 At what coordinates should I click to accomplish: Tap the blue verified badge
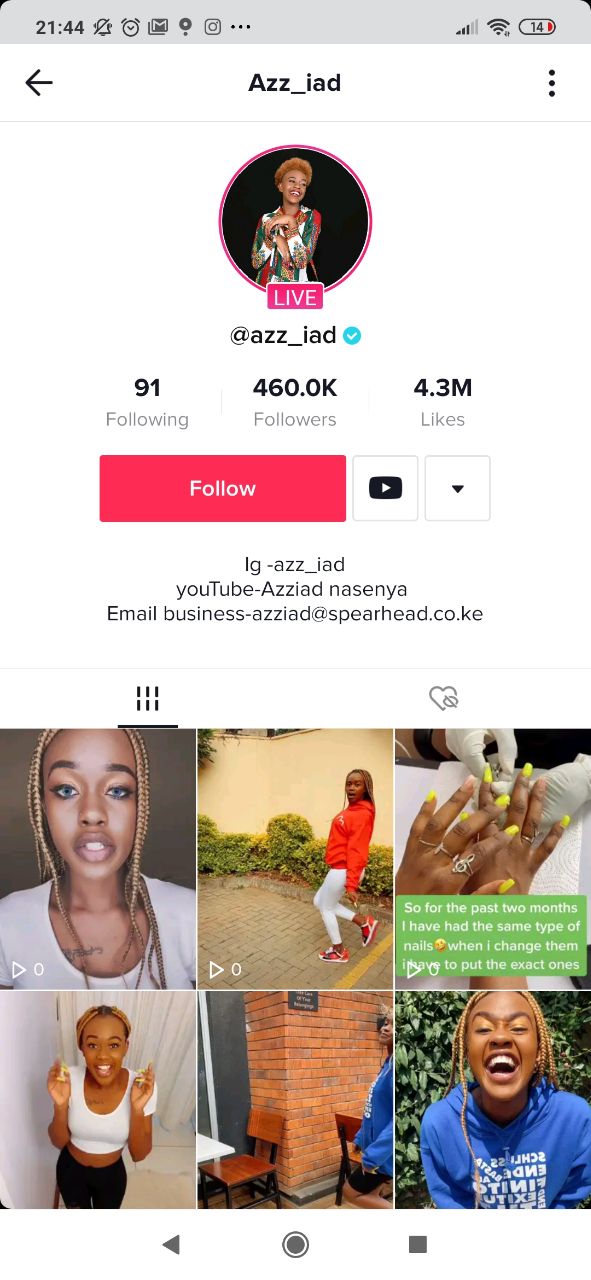coord(352,336)
